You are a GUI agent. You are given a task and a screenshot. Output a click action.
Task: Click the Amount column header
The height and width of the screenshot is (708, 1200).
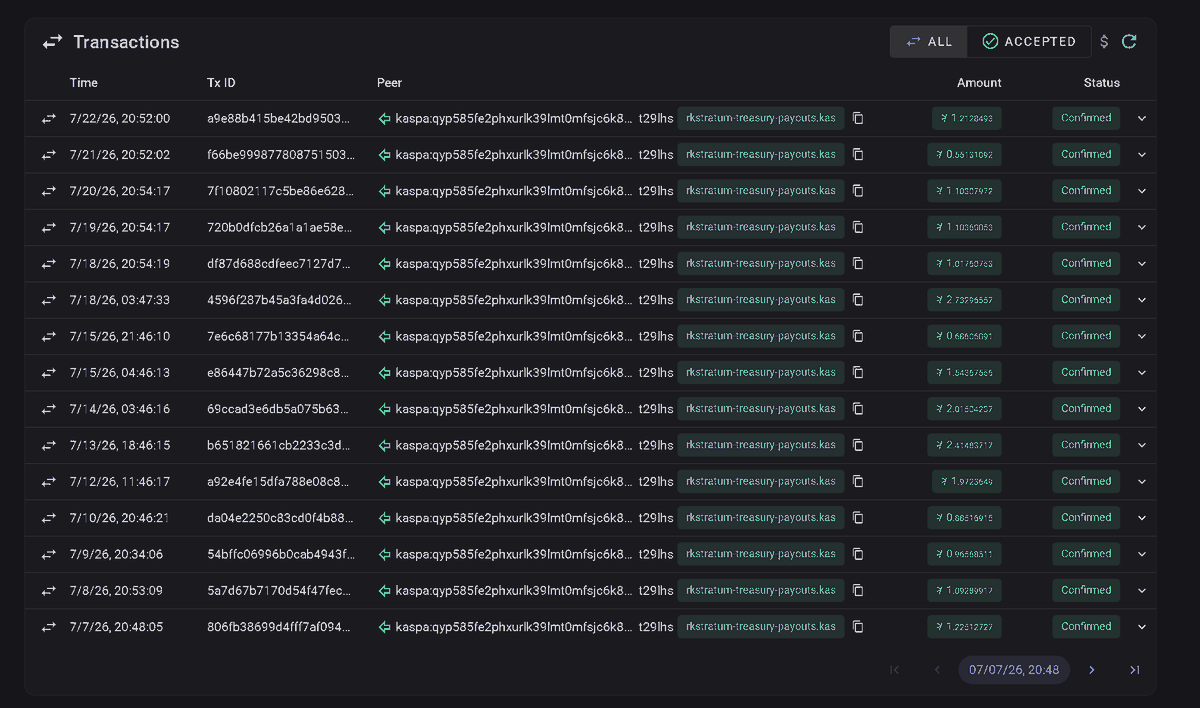(x=979, y=83)
